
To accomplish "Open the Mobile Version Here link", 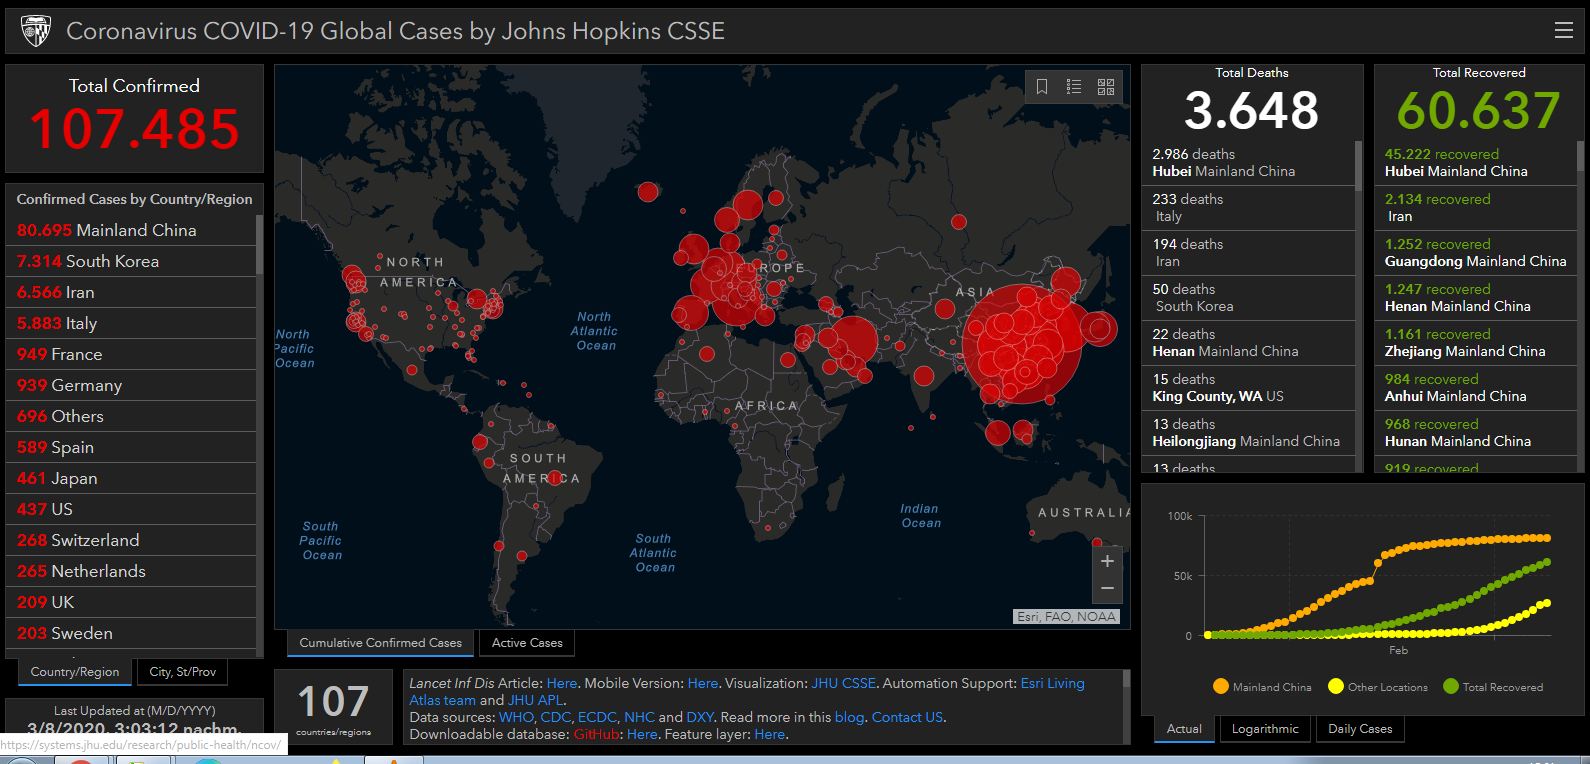I will [x=703, y=683].
